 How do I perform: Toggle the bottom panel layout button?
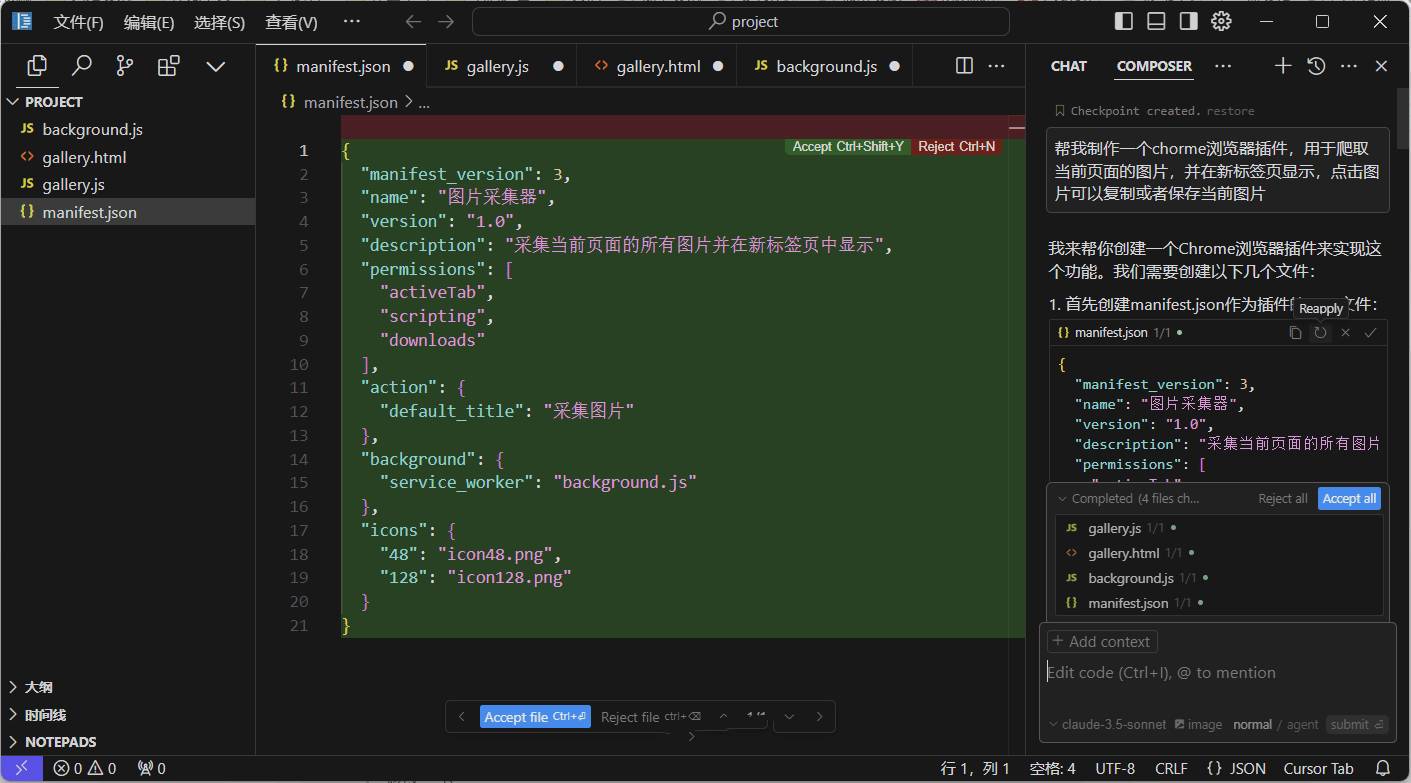1156,21
